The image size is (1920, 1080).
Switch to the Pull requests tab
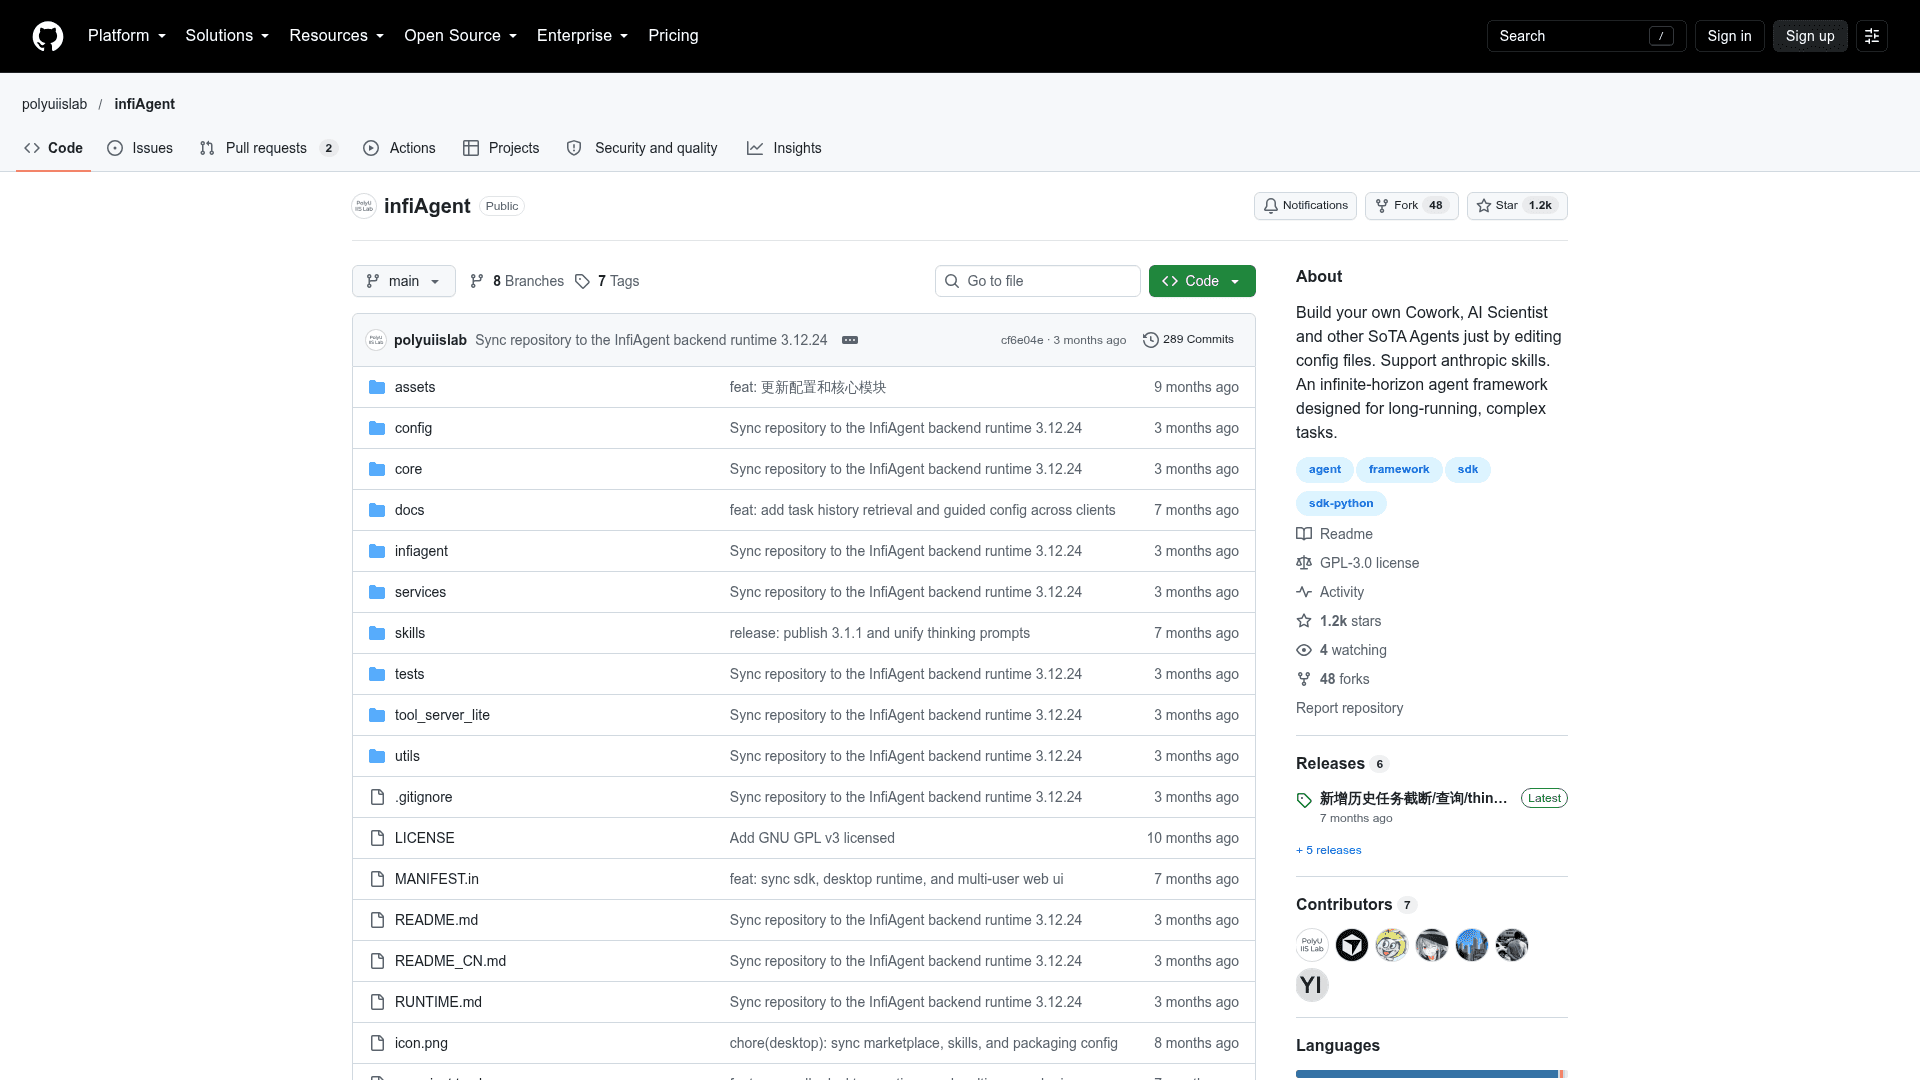tap(269, 148)
